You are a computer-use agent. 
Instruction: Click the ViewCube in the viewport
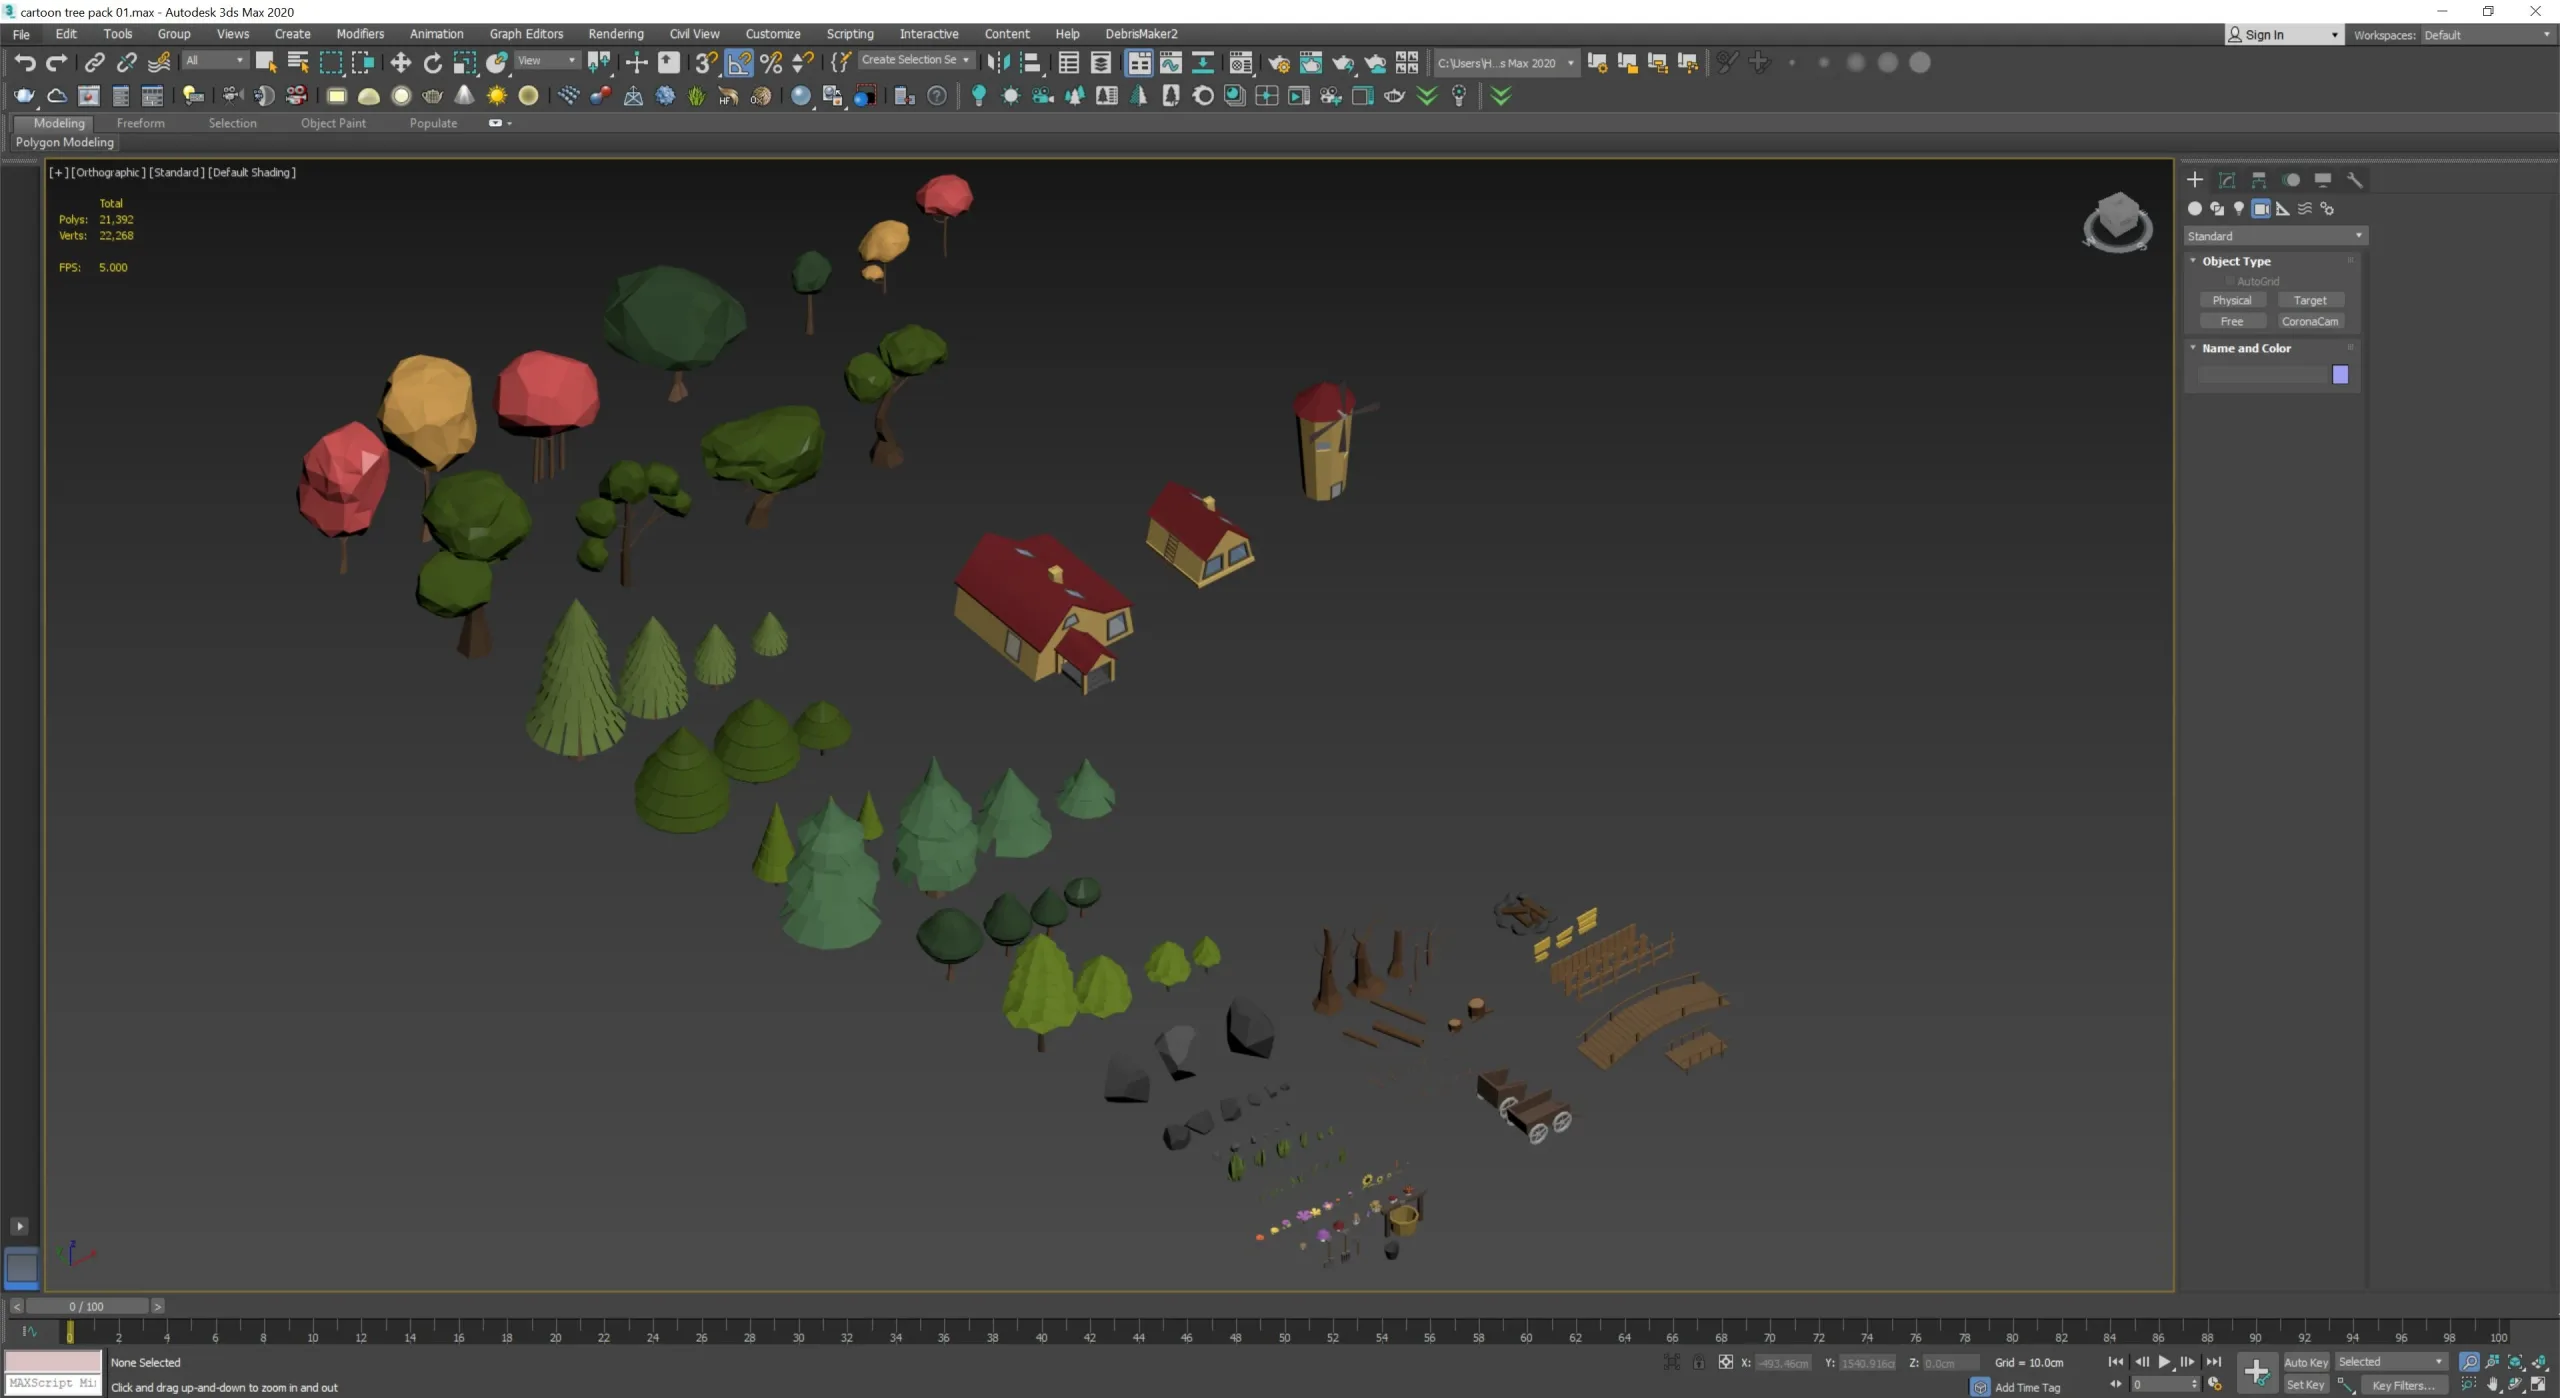click(x=2117, y=221)
